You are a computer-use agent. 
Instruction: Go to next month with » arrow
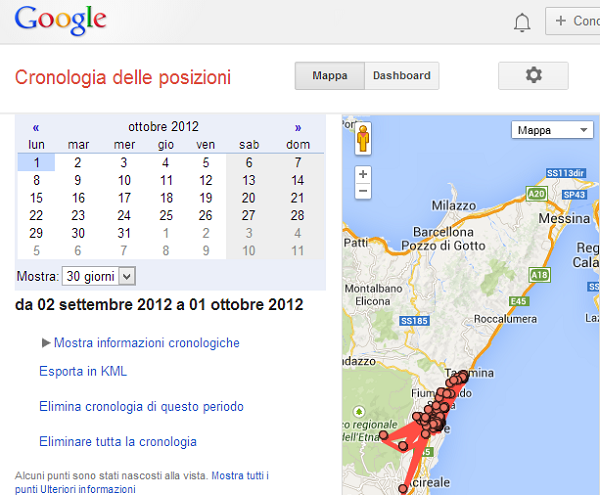point(298,127)
